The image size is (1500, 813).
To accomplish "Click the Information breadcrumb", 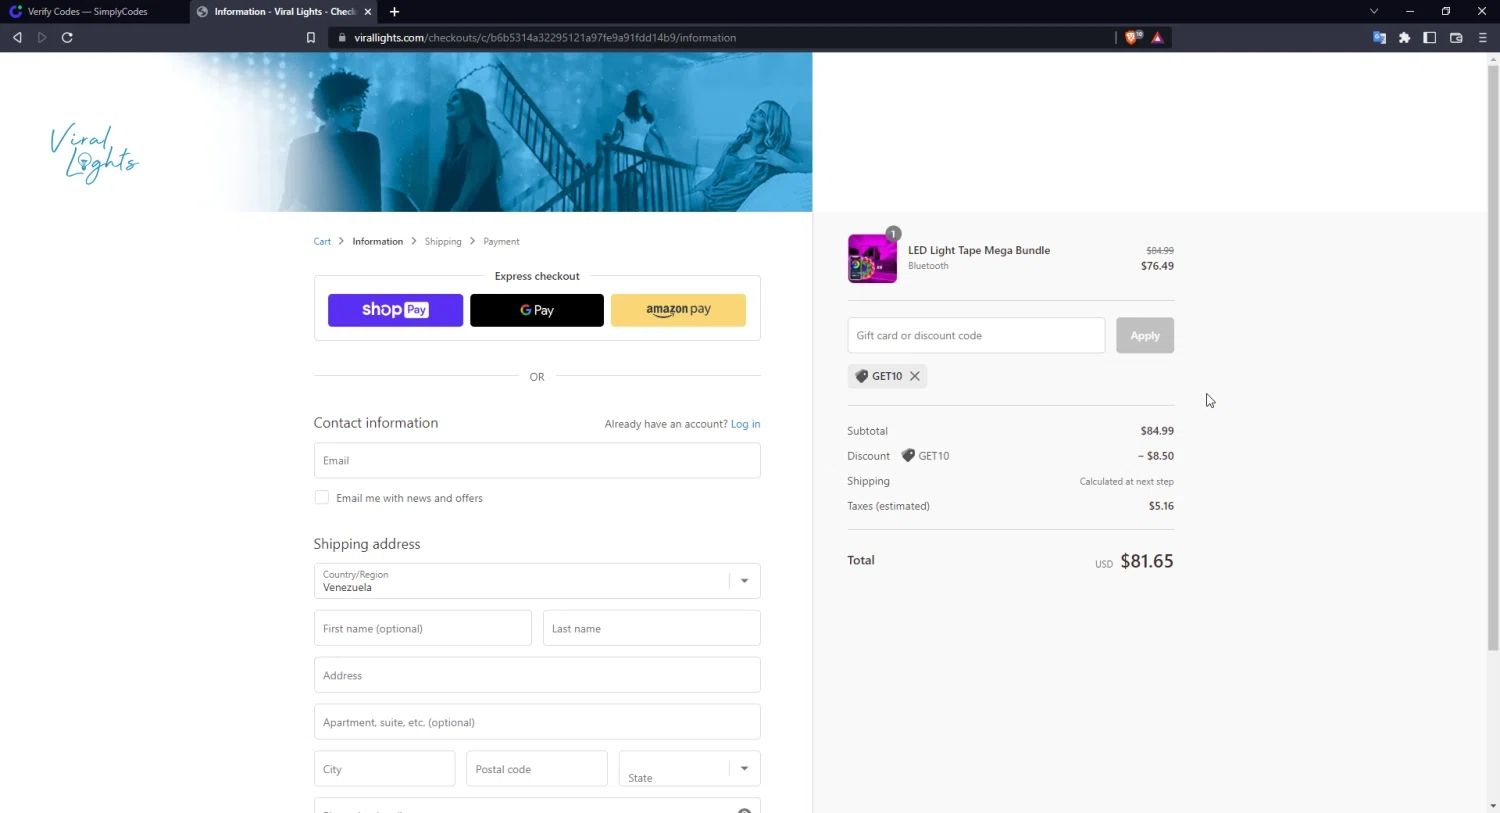I will [x=378, y=242].
